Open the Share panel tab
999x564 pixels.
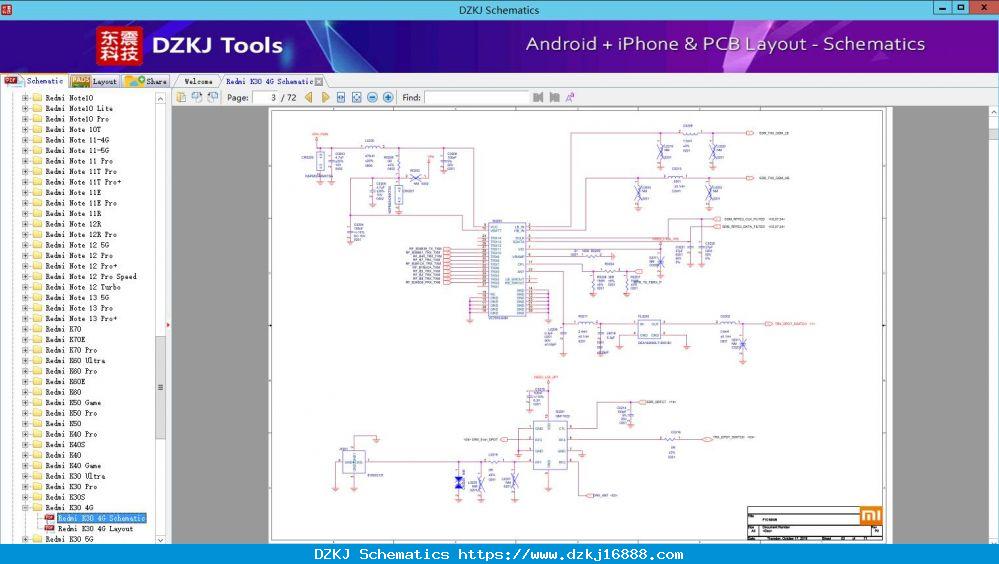pos(146,81)
